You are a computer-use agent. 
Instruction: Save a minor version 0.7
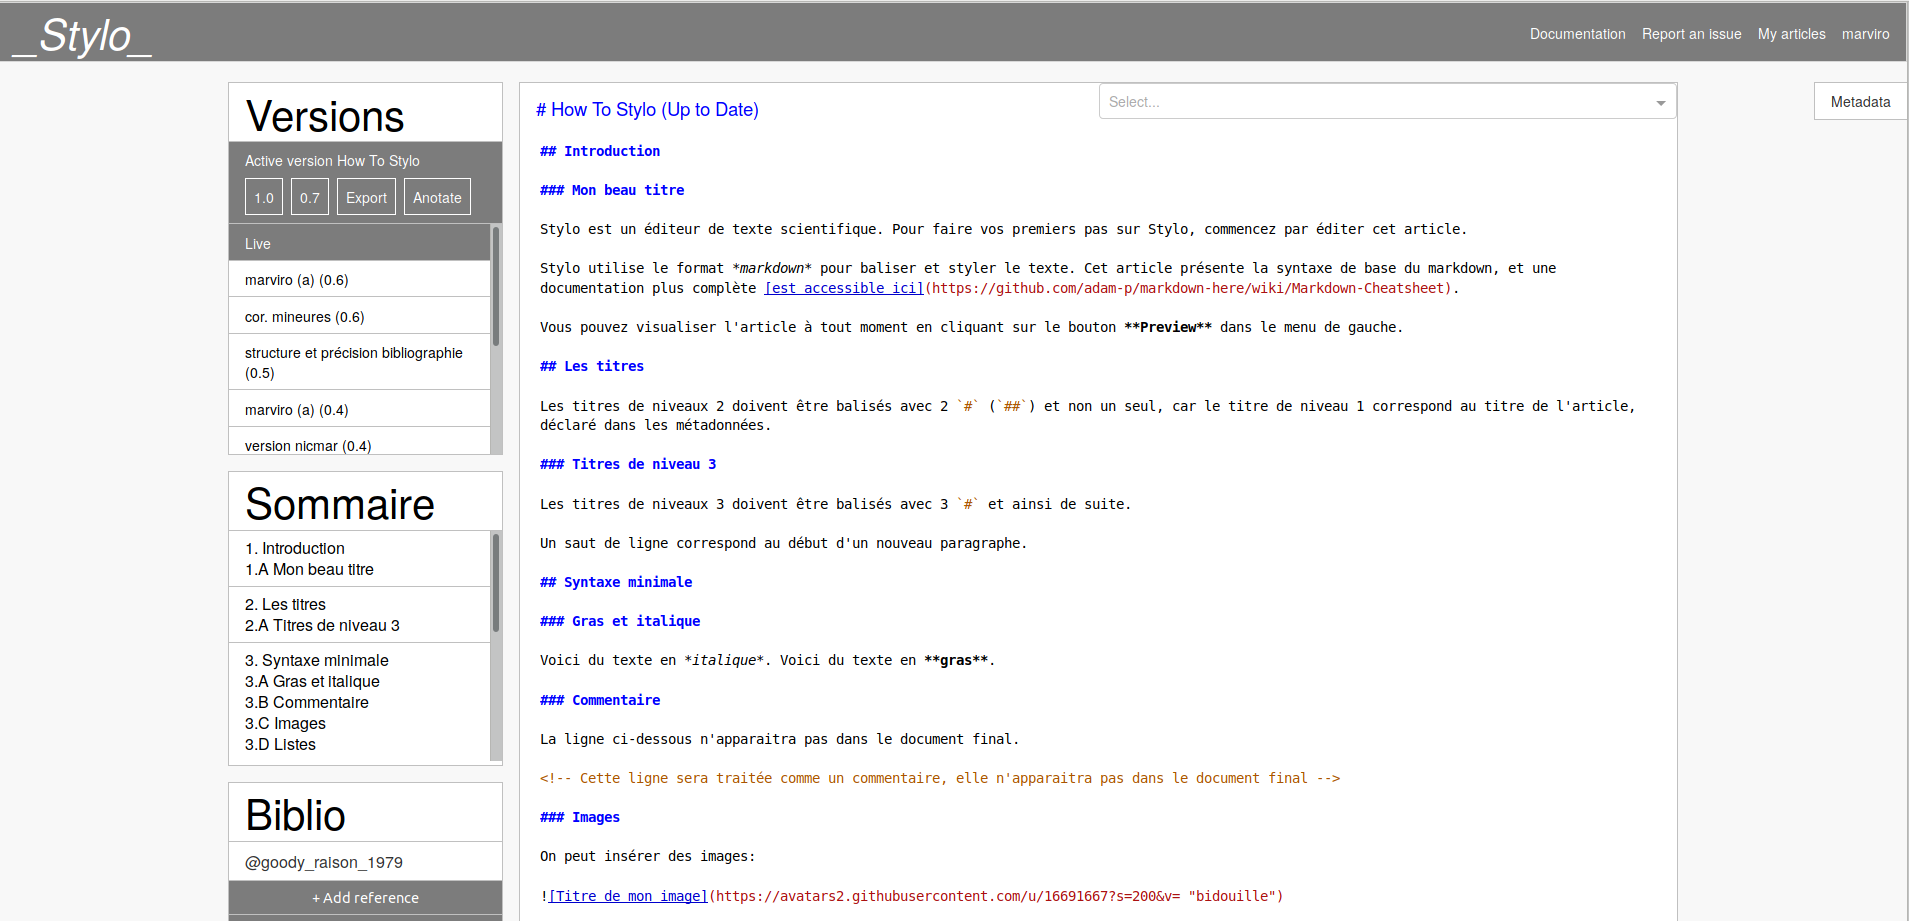[310, 198]
